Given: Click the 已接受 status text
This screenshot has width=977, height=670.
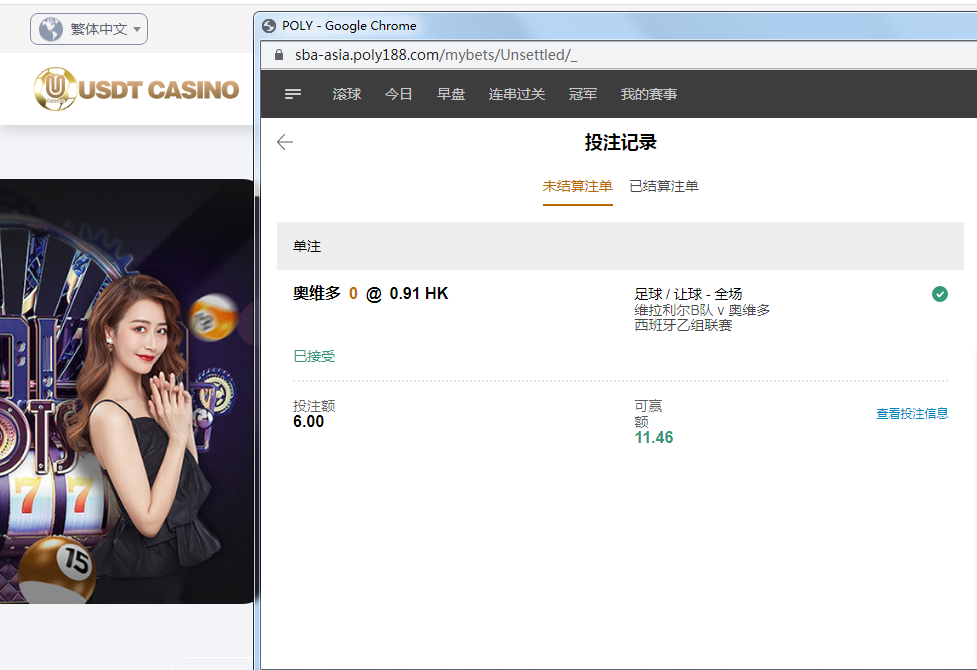Looking at the screenshot, I should click(x=314, y=357).
